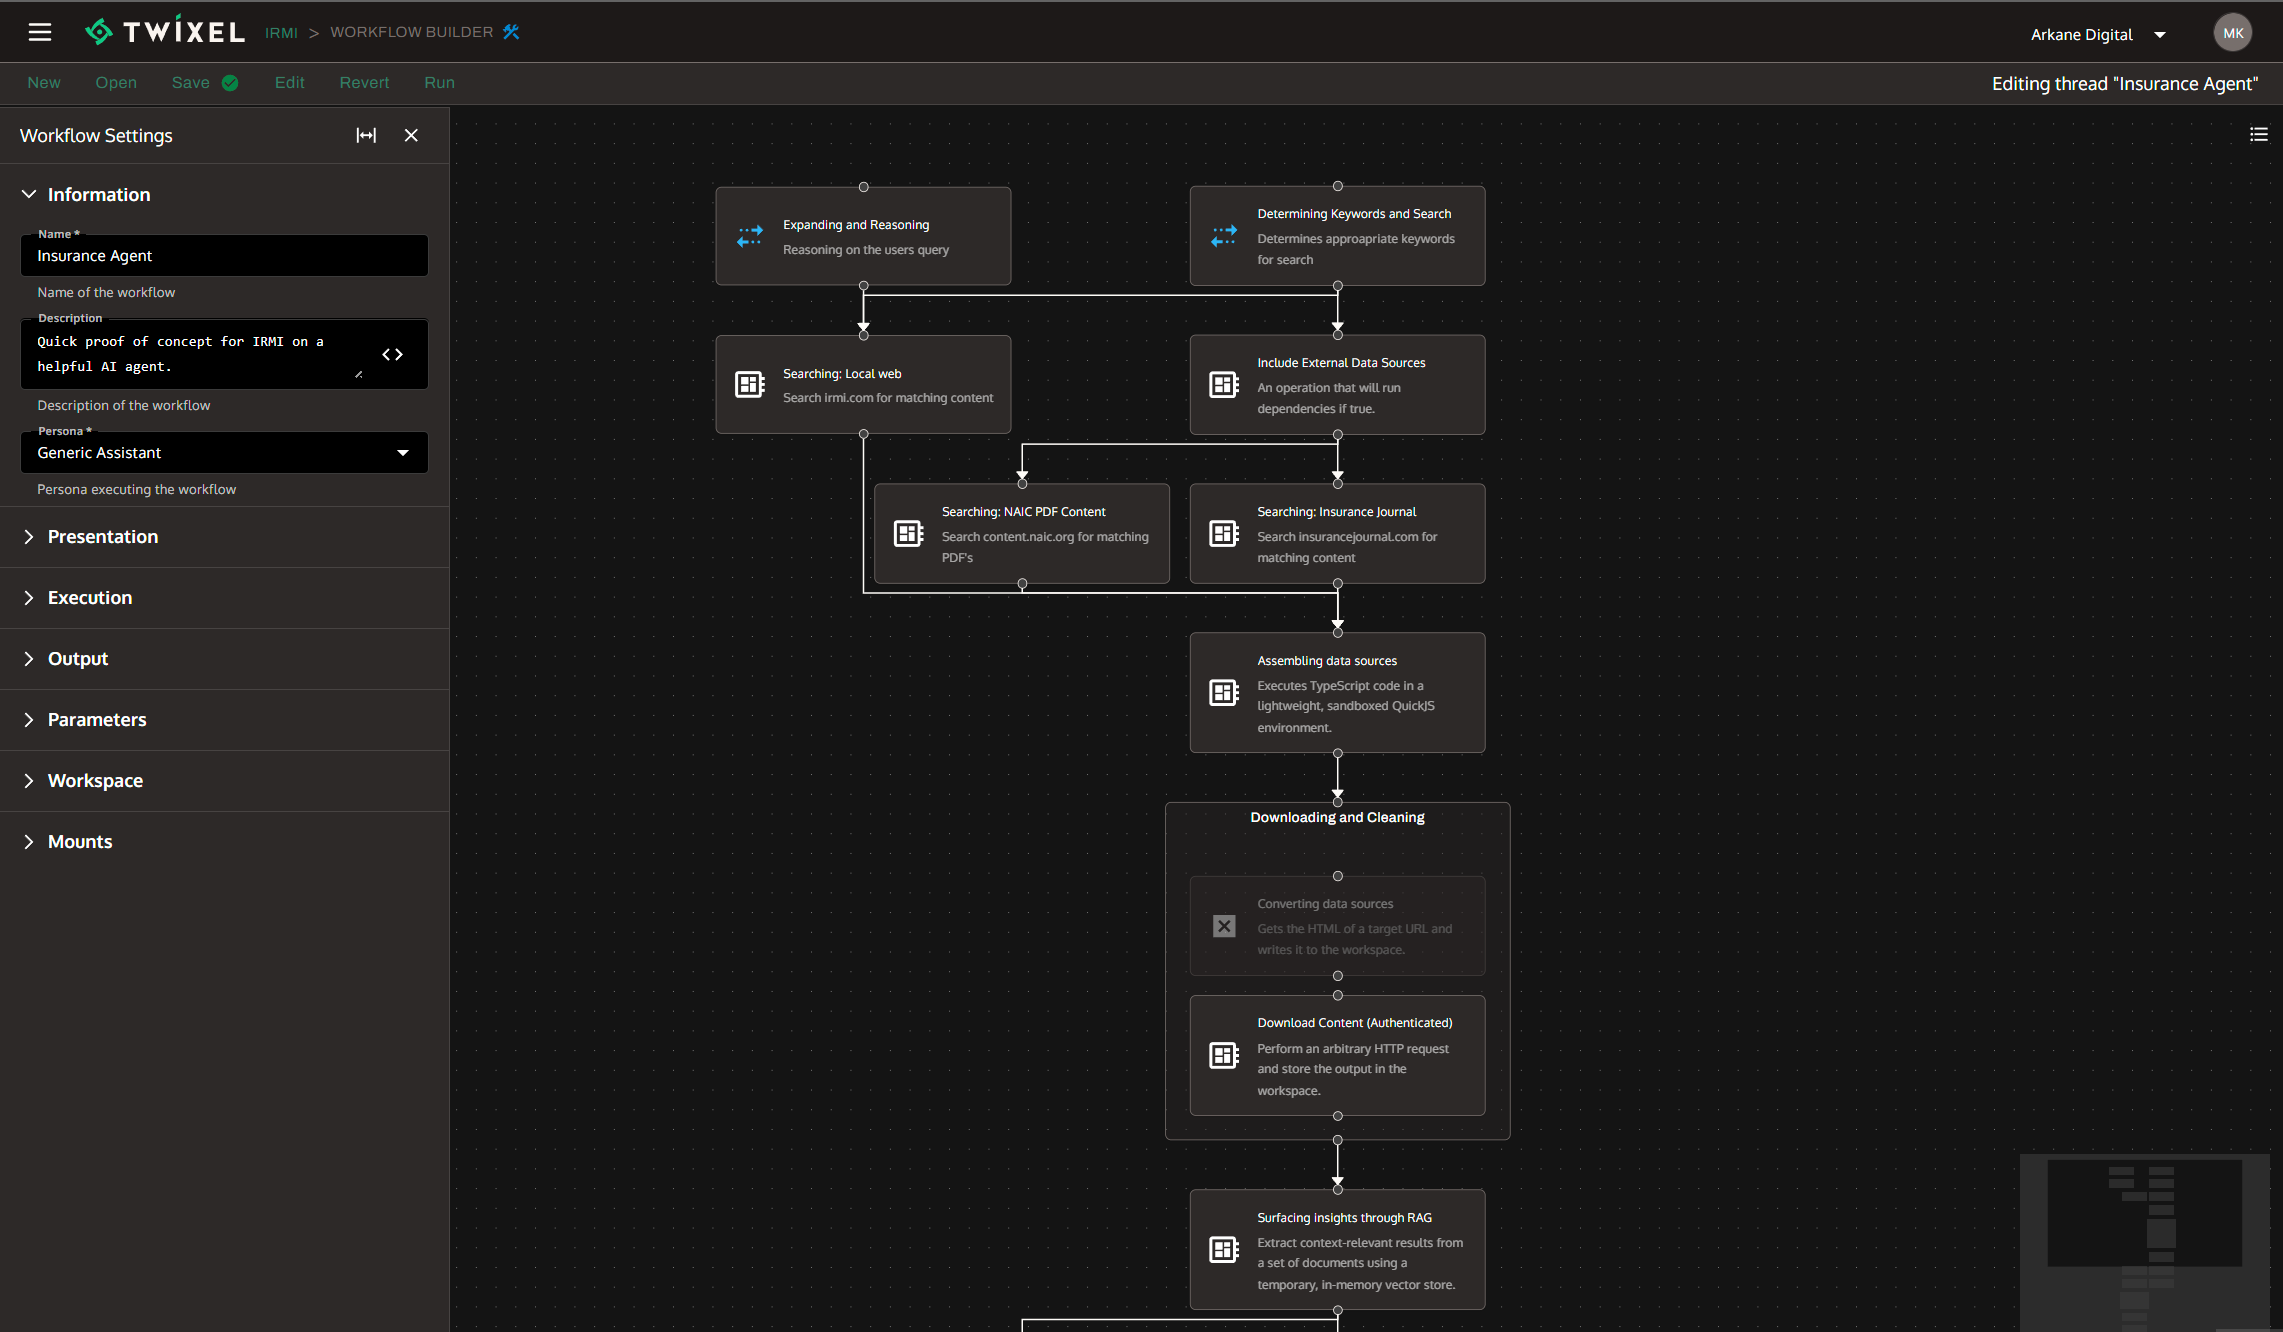Click the wrench icon beside WORKFLOW BUILDER
Viewport: 2283px width, 1332px height.
click(511, 31)
